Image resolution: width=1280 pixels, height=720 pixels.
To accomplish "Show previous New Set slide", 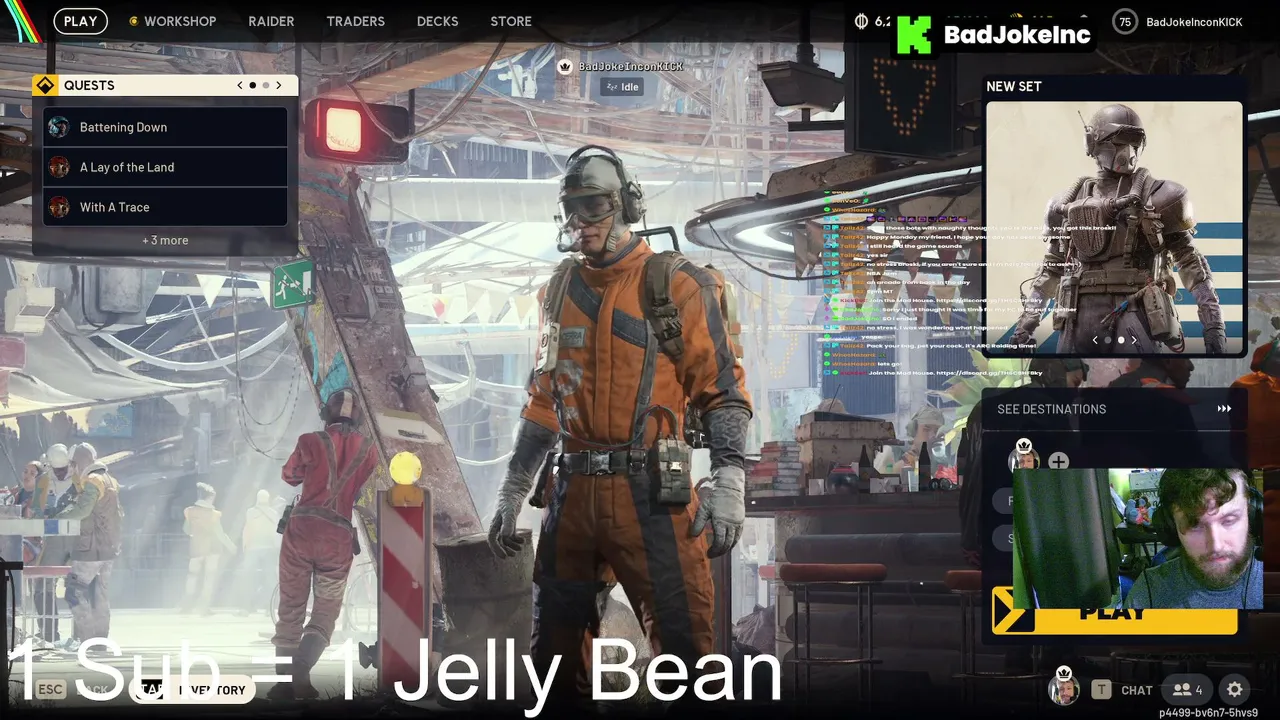I will (x=1095, y=340).
